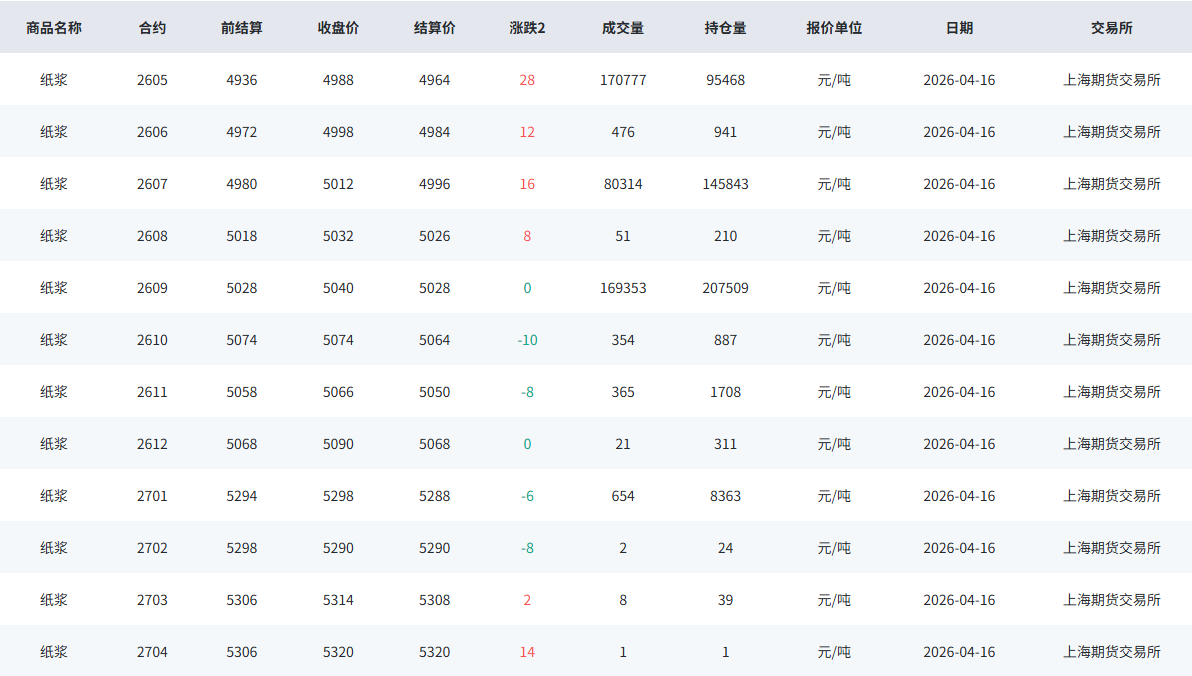The image size is (1192, 676).
Task: Click the 2609 contract row's volume 169353
Action: pyautogui.click(x=623, y=288)
